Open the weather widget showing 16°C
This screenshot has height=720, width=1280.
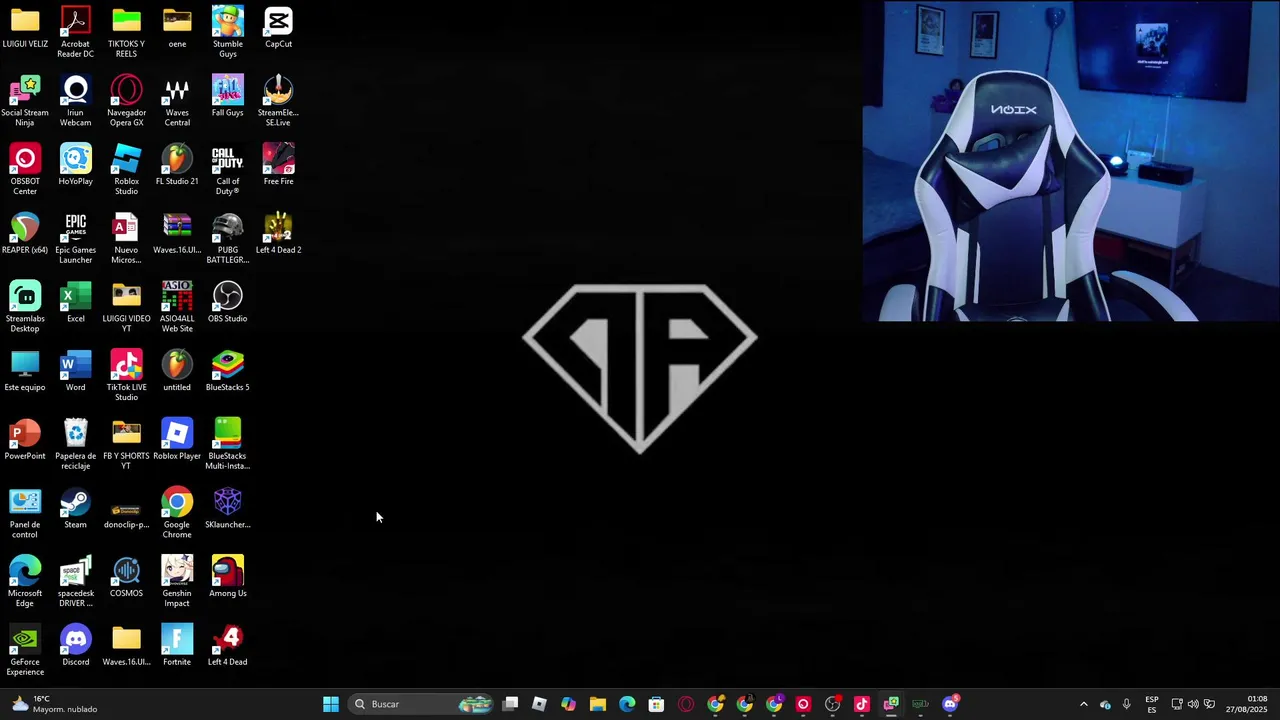tap(54, 704)
